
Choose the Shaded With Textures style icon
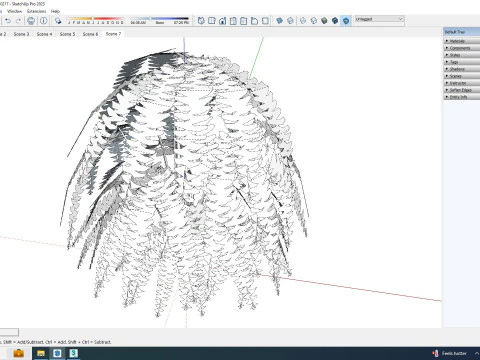(335, 21)
